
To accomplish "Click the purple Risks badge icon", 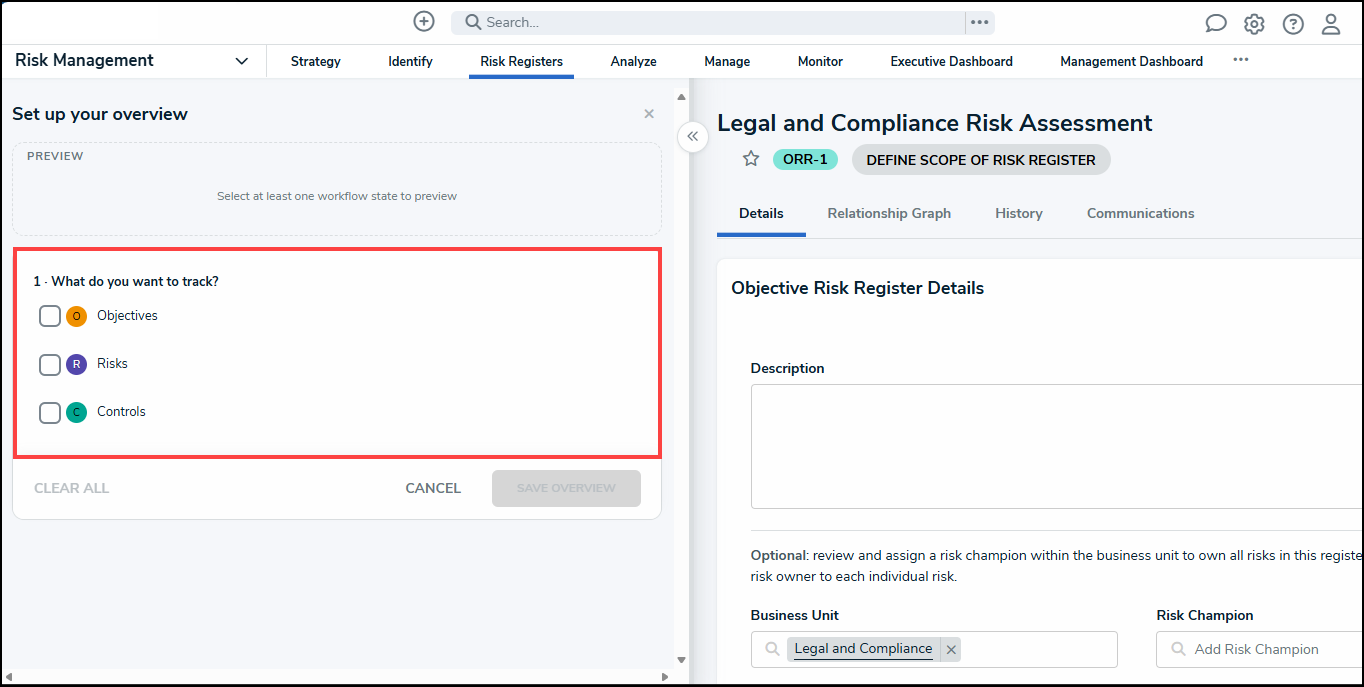I will [77, 364].
